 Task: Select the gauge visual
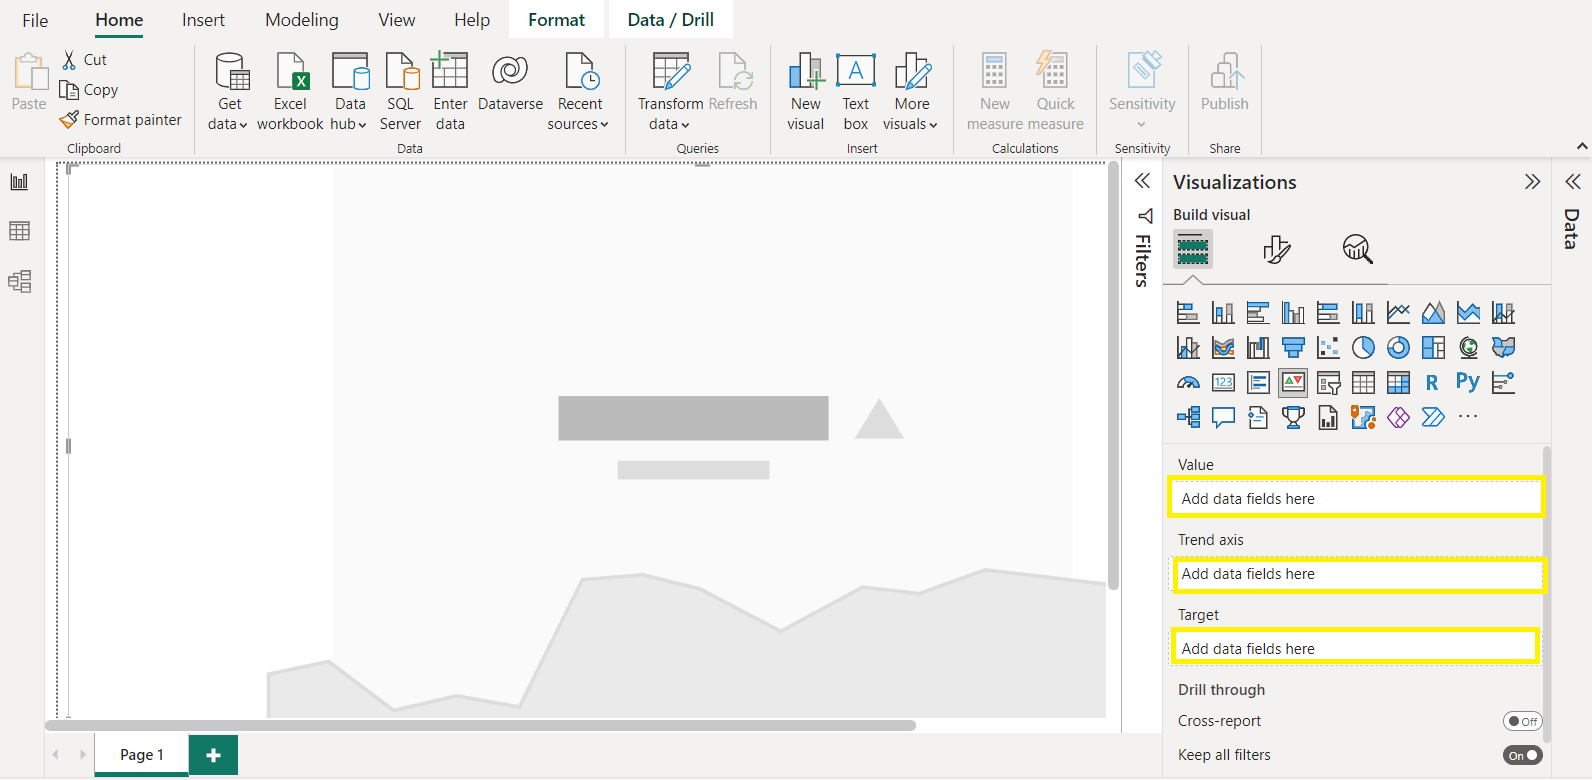1188,382
